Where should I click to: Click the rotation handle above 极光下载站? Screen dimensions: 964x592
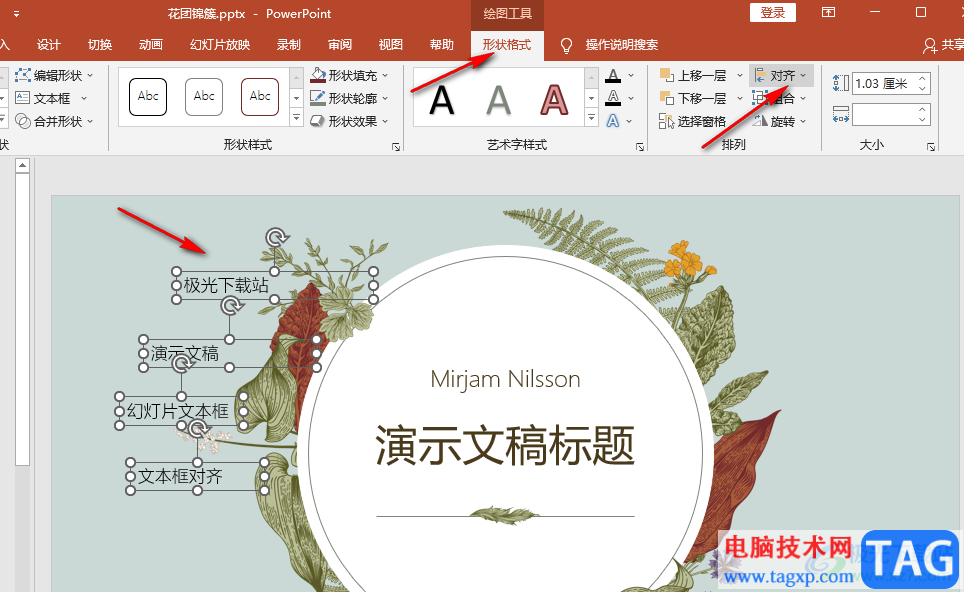click(275, 237)
